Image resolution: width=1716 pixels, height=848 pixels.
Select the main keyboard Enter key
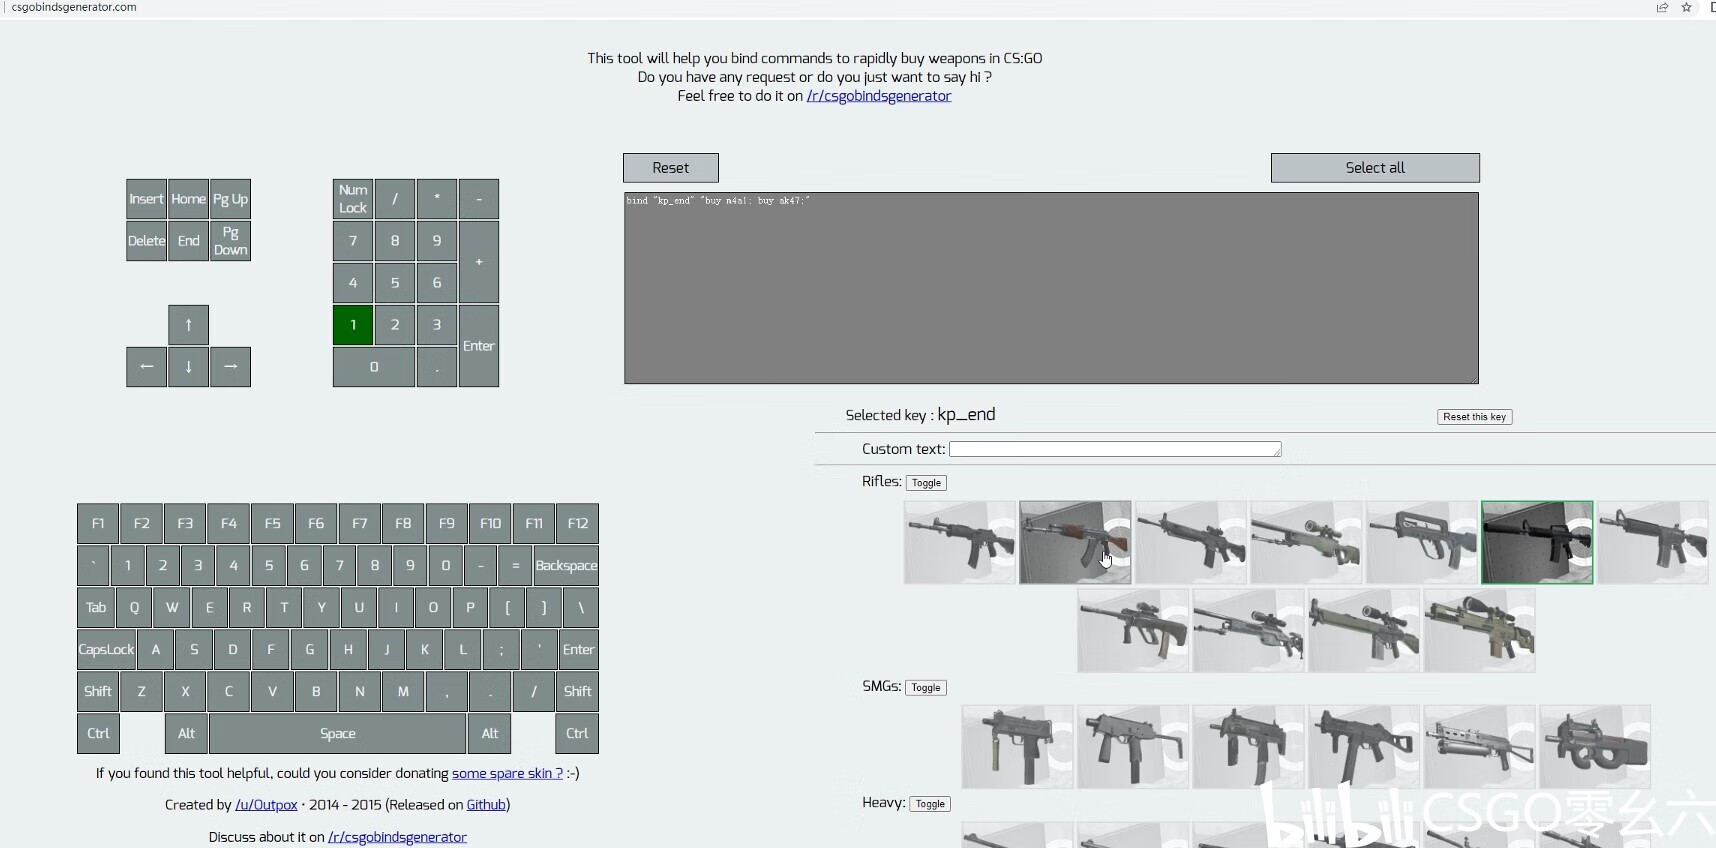(x=578, y=649)
